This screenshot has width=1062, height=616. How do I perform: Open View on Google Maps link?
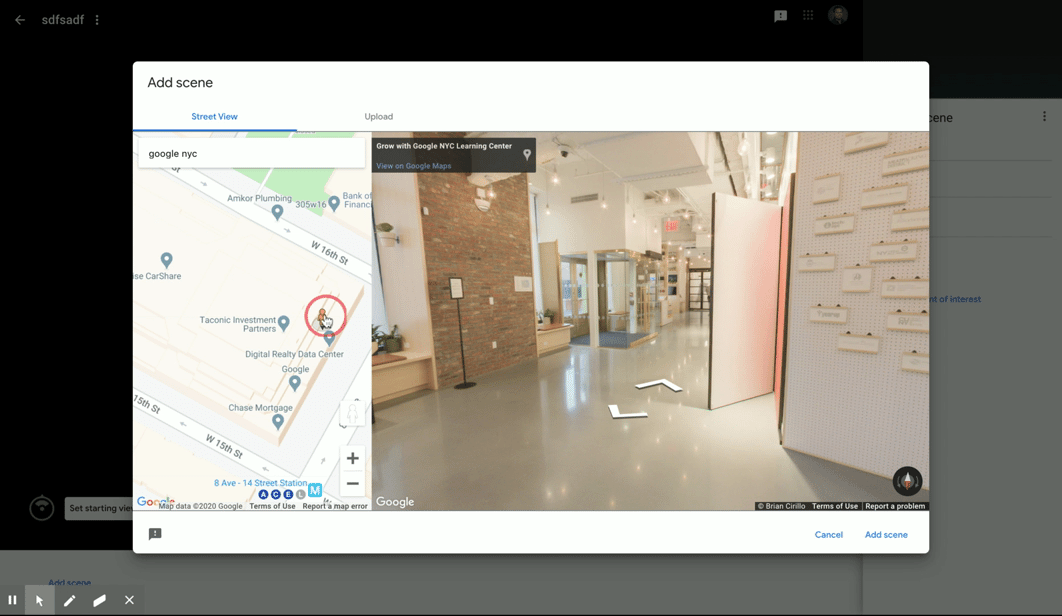click(414, 166)
